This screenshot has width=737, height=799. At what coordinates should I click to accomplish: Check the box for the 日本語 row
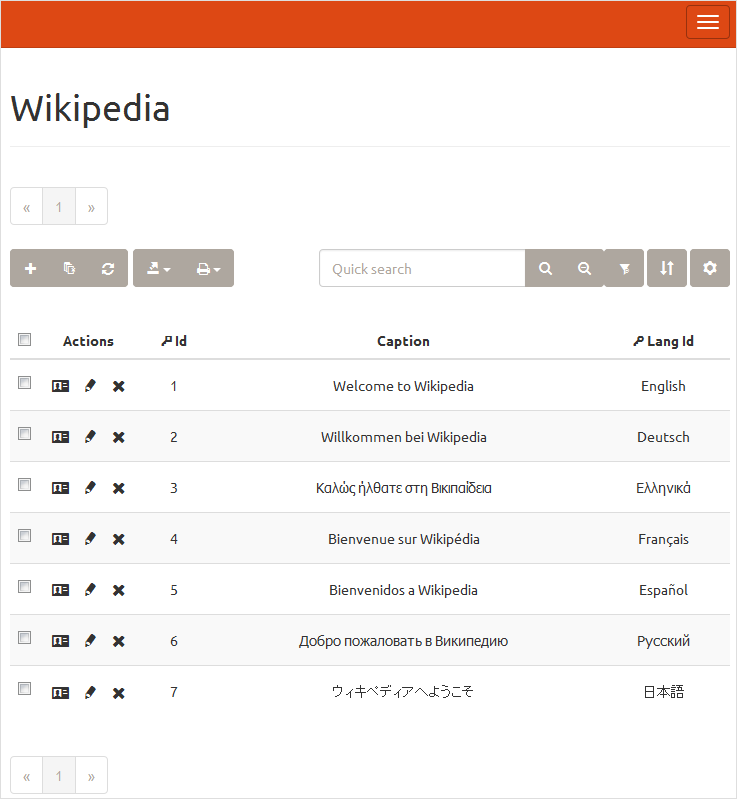point(24,688)
